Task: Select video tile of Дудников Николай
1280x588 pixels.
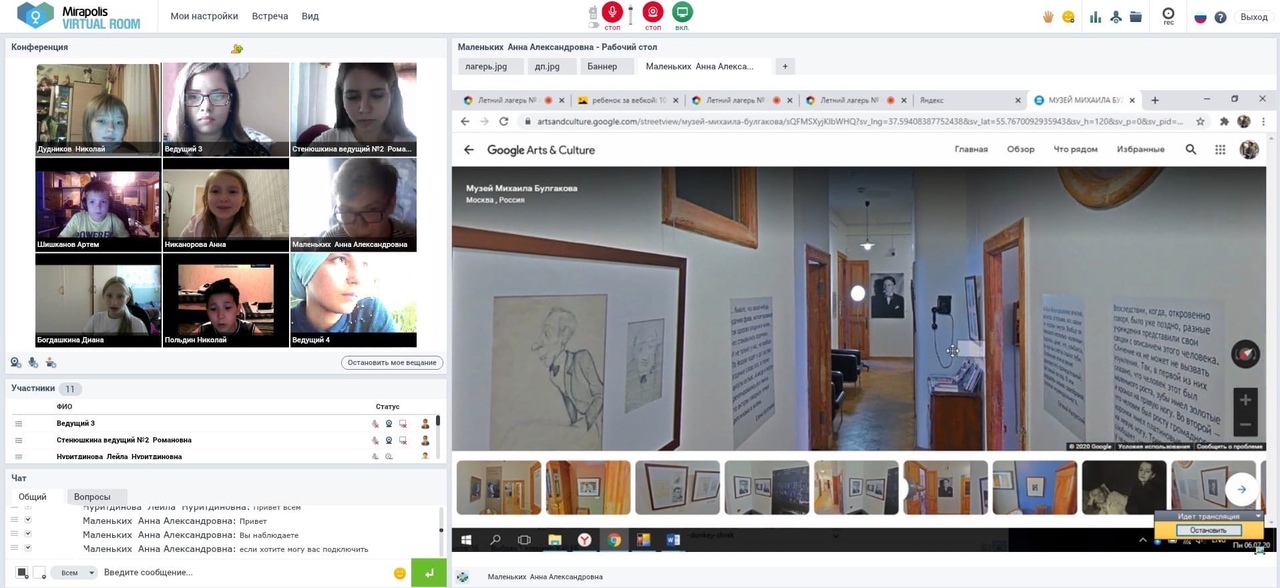Action: point(98,109)
